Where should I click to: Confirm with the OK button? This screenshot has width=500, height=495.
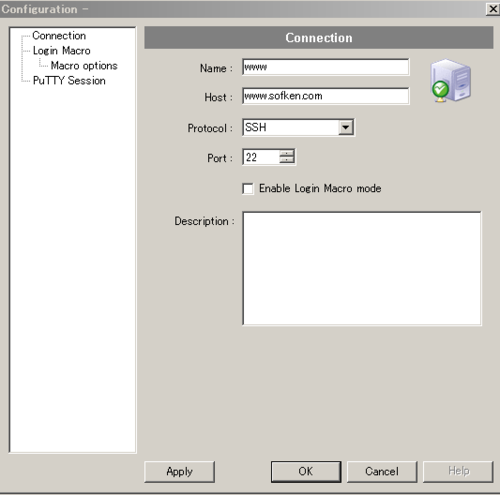(306, 471)
